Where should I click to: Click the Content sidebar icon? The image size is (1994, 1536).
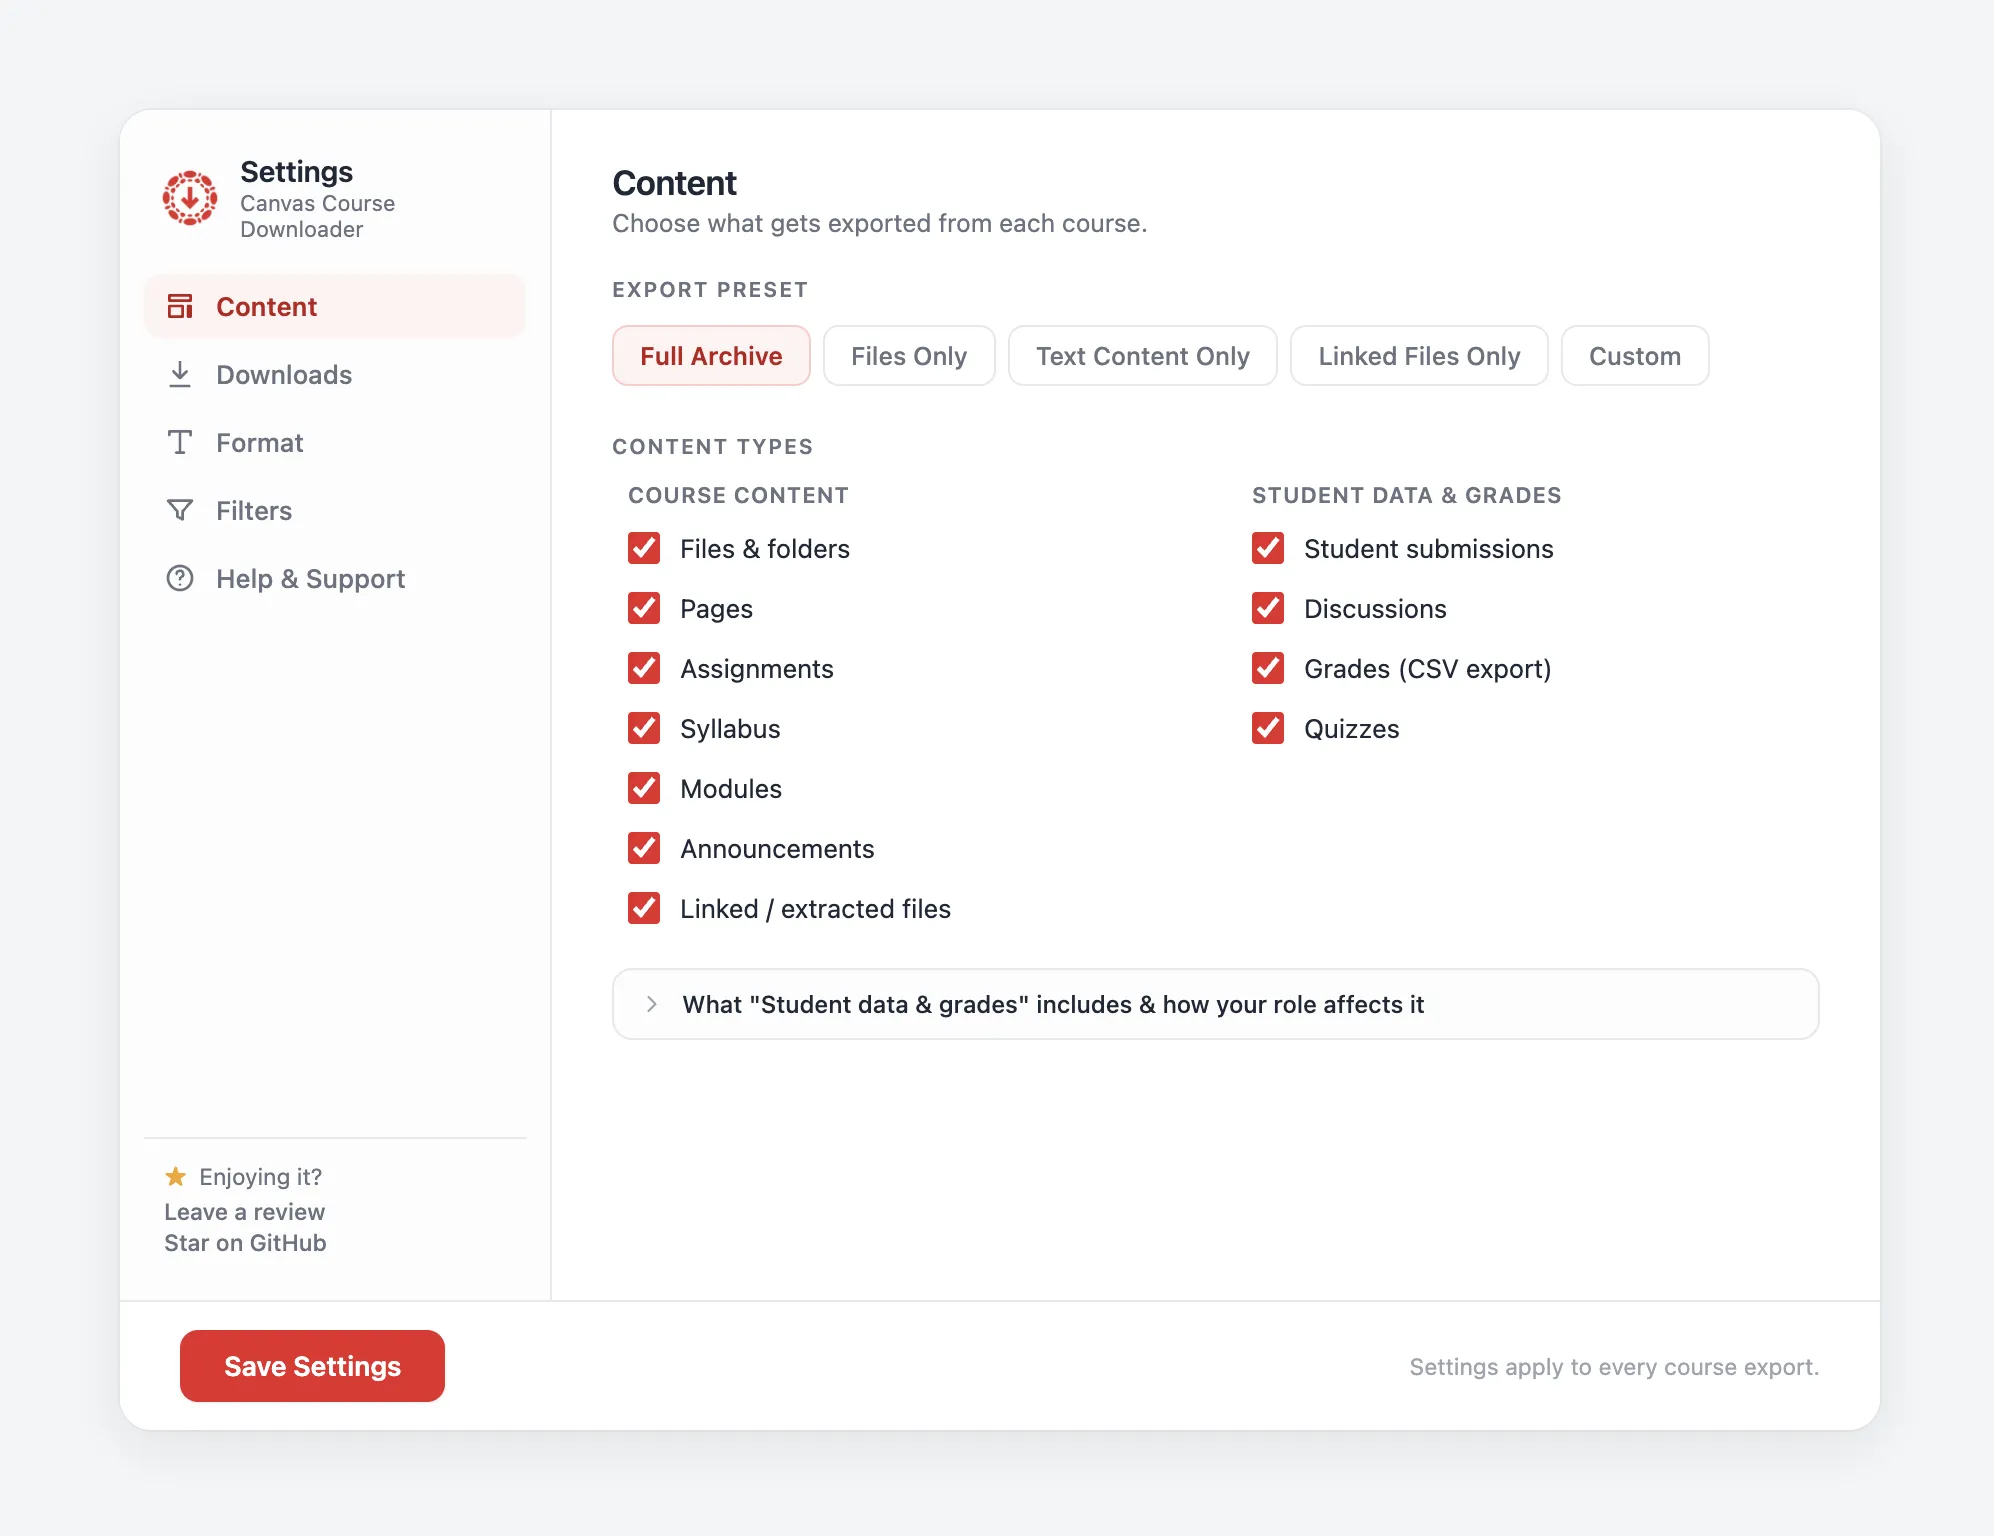click(x=180, y=306)
